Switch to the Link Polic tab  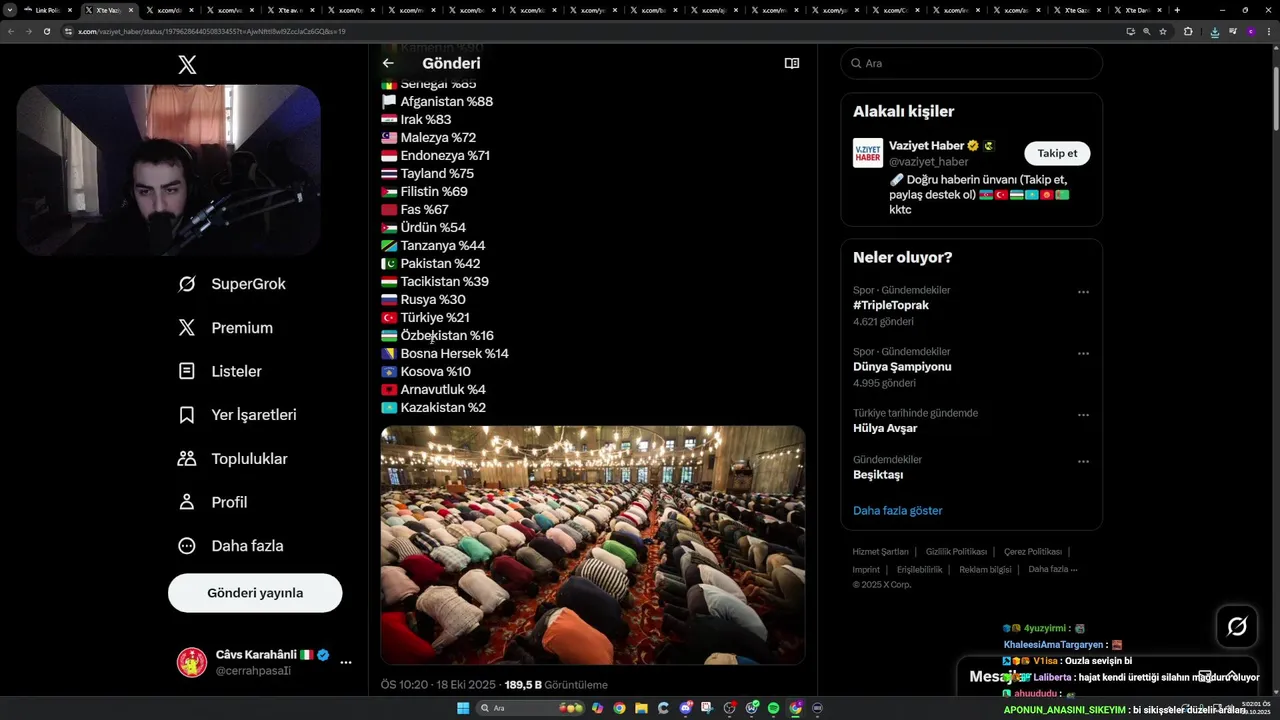coord(47,10)
